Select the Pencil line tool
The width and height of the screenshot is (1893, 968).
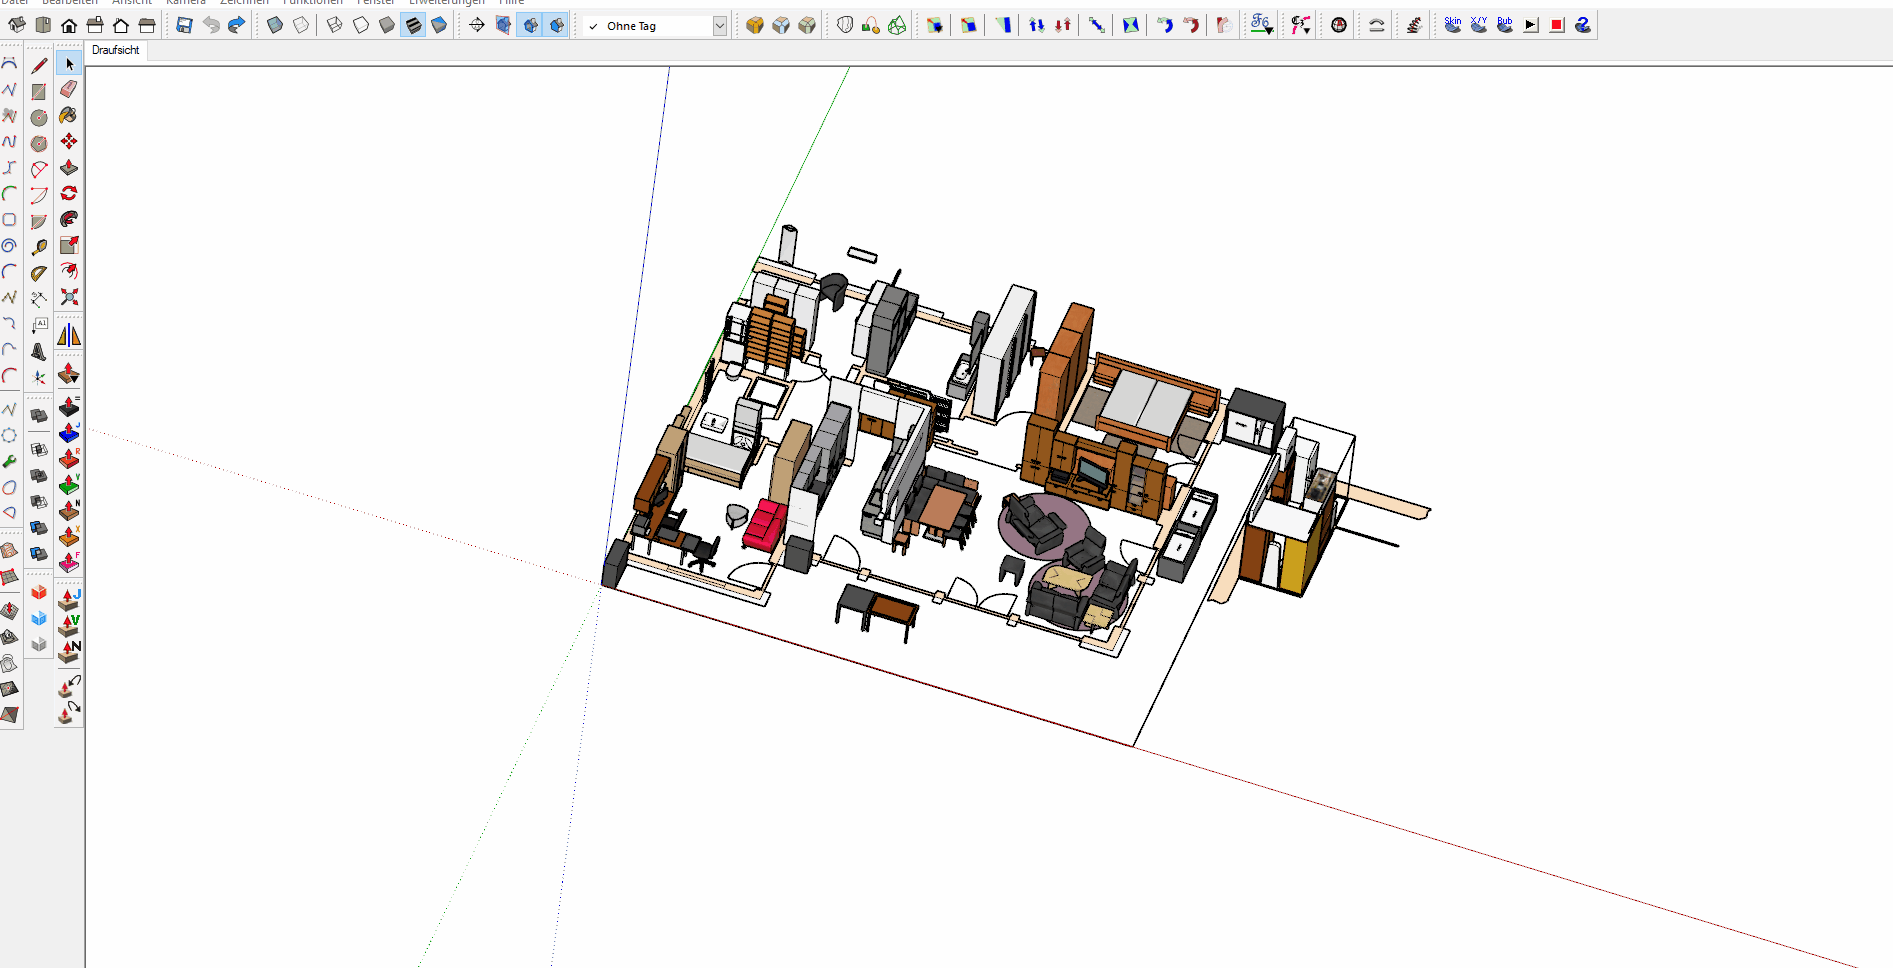point(39,66)
